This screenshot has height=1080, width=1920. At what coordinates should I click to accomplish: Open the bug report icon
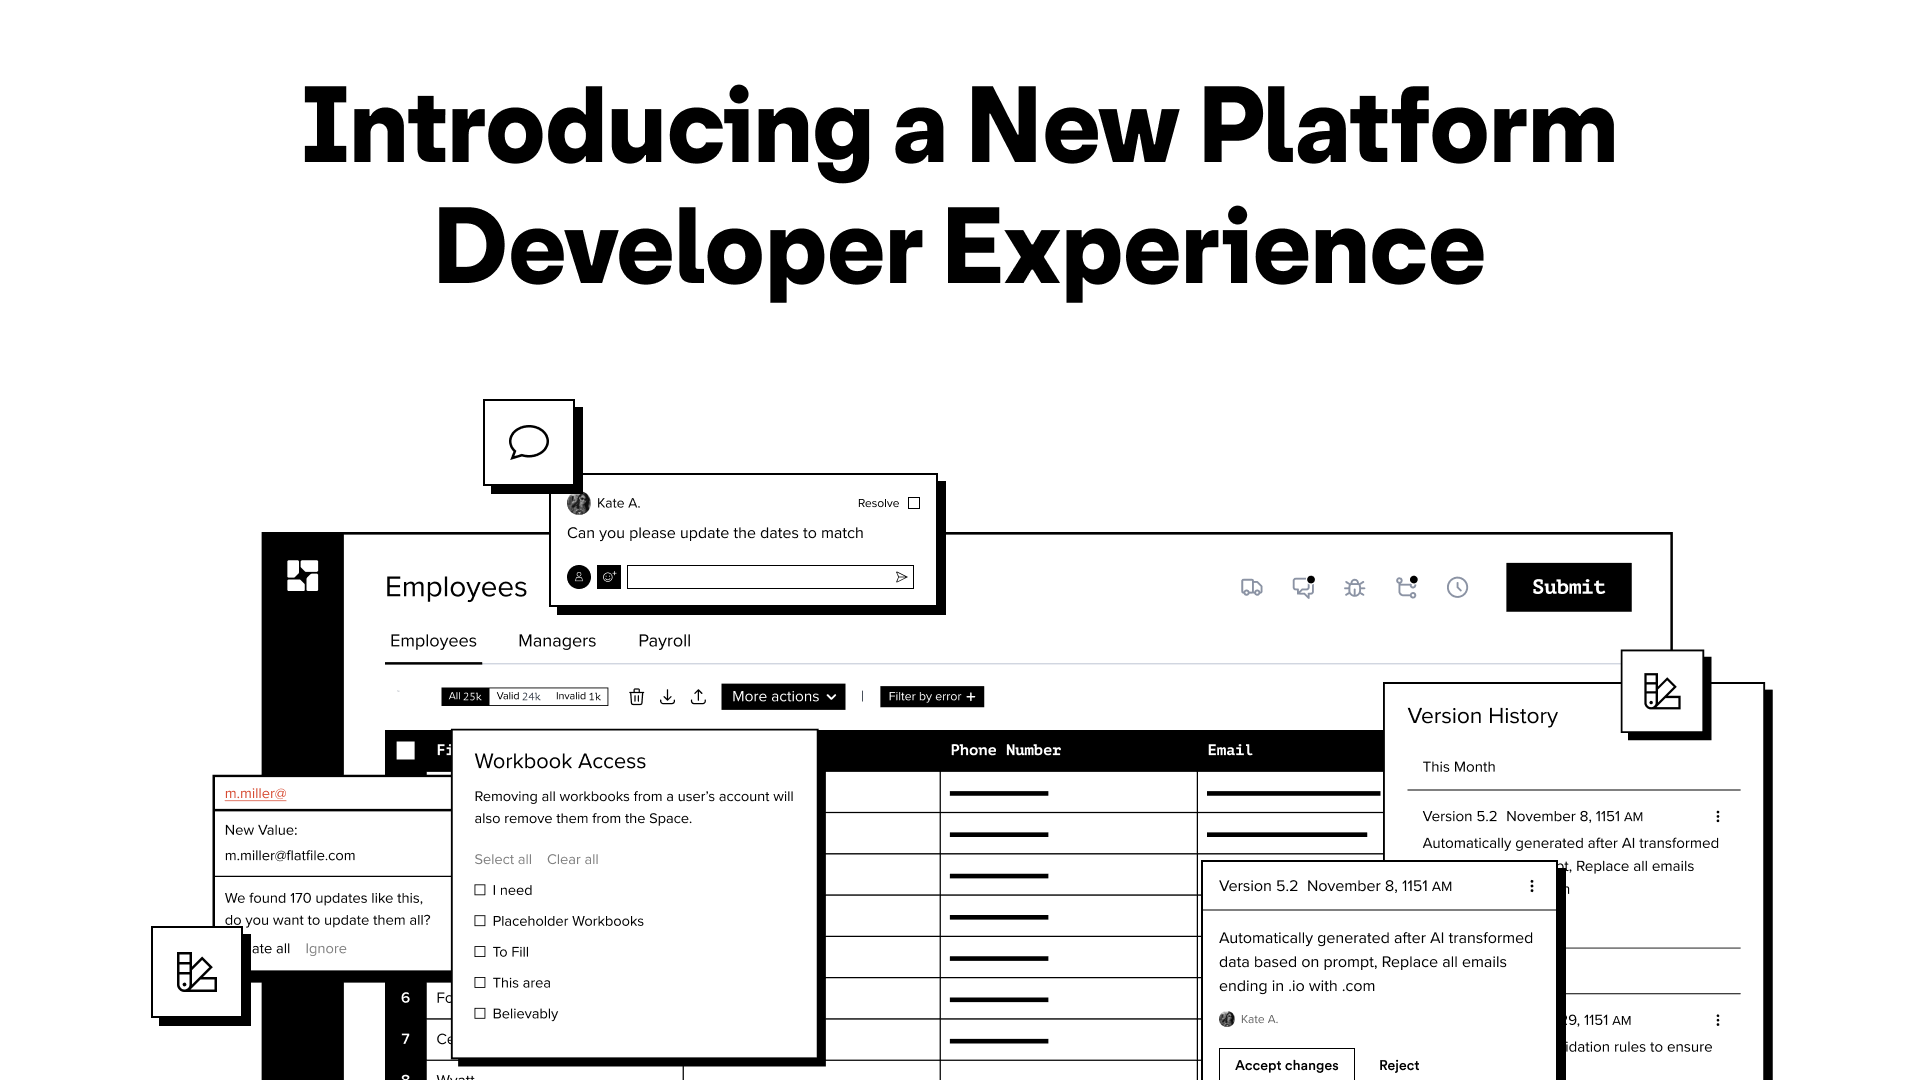point(1354,588)
